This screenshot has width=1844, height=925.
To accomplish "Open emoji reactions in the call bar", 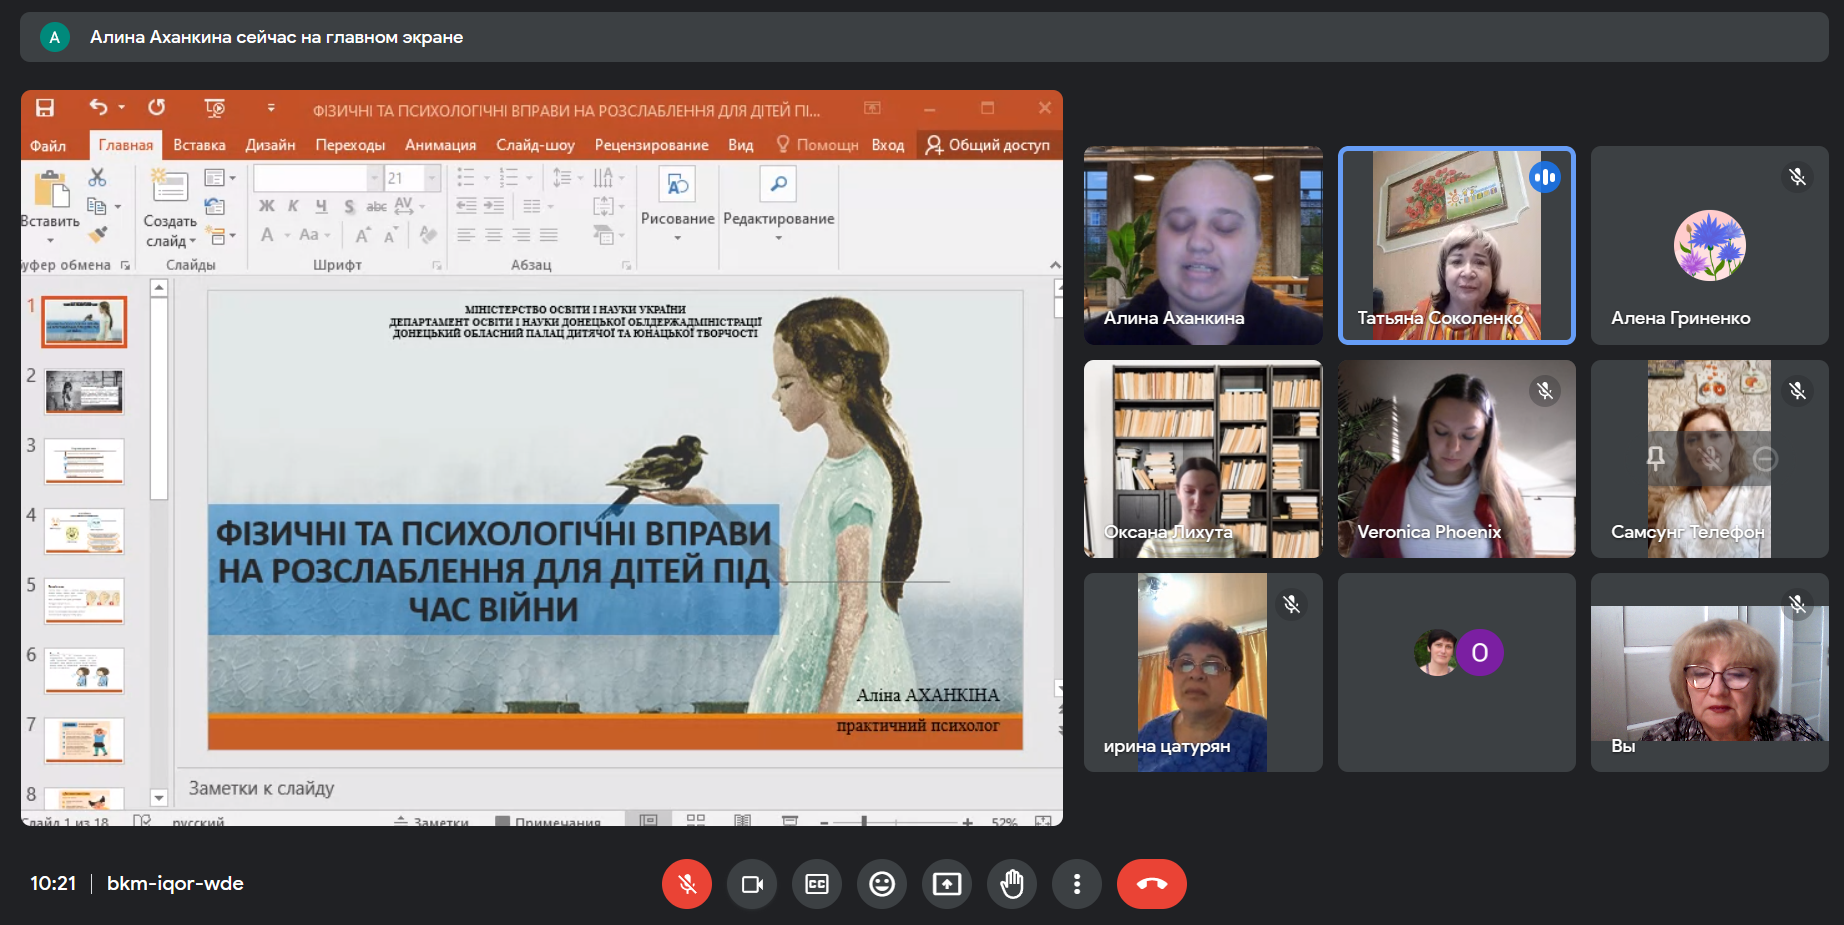I will 881,884.
